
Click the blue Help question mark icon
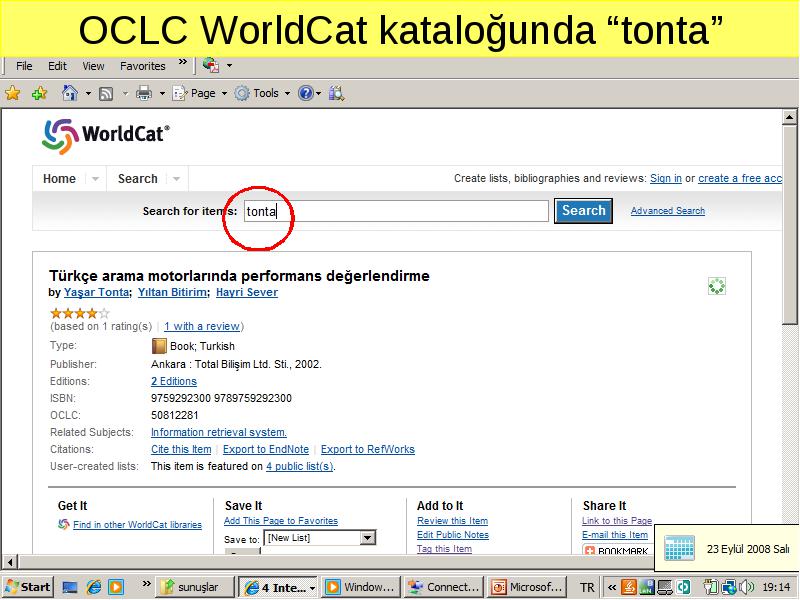tap(305, 93)
